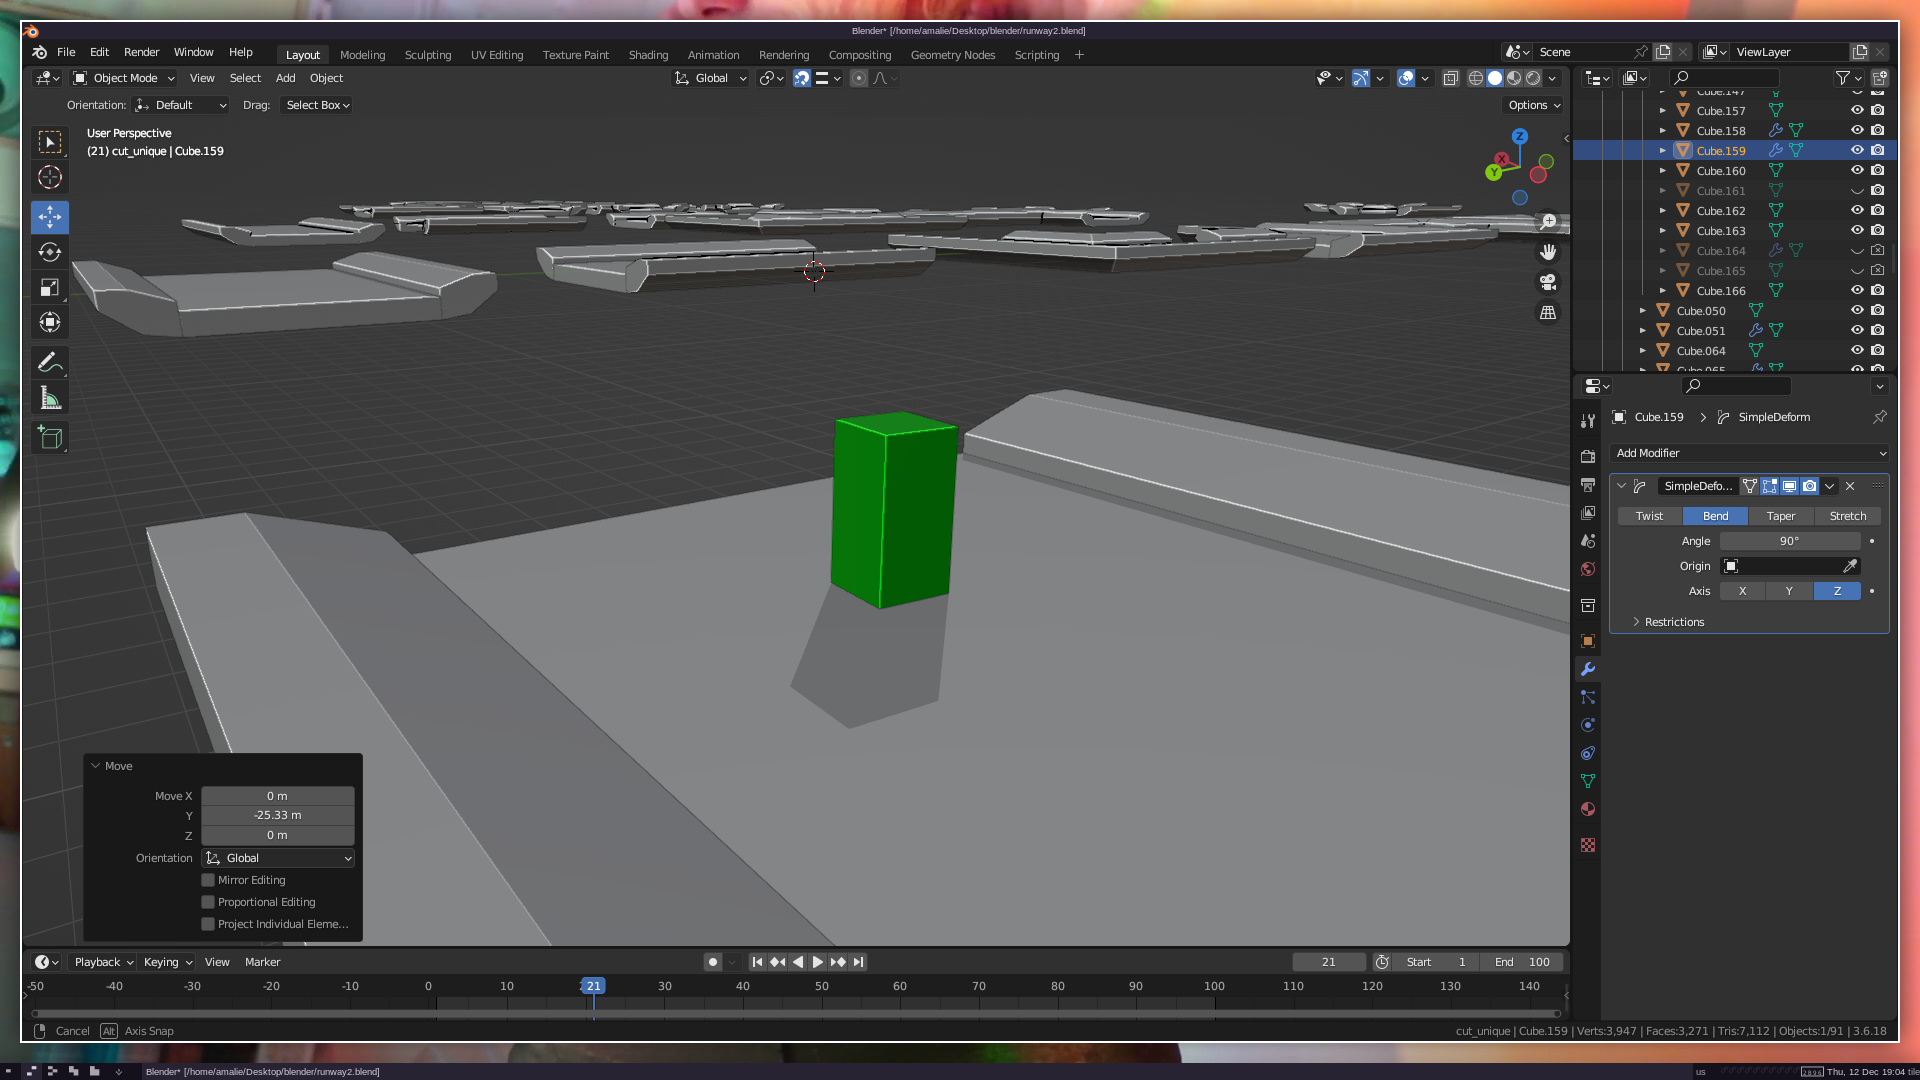Select the Scale tool
This screenshot has height=1080, width=1920.
click(50, 288)
